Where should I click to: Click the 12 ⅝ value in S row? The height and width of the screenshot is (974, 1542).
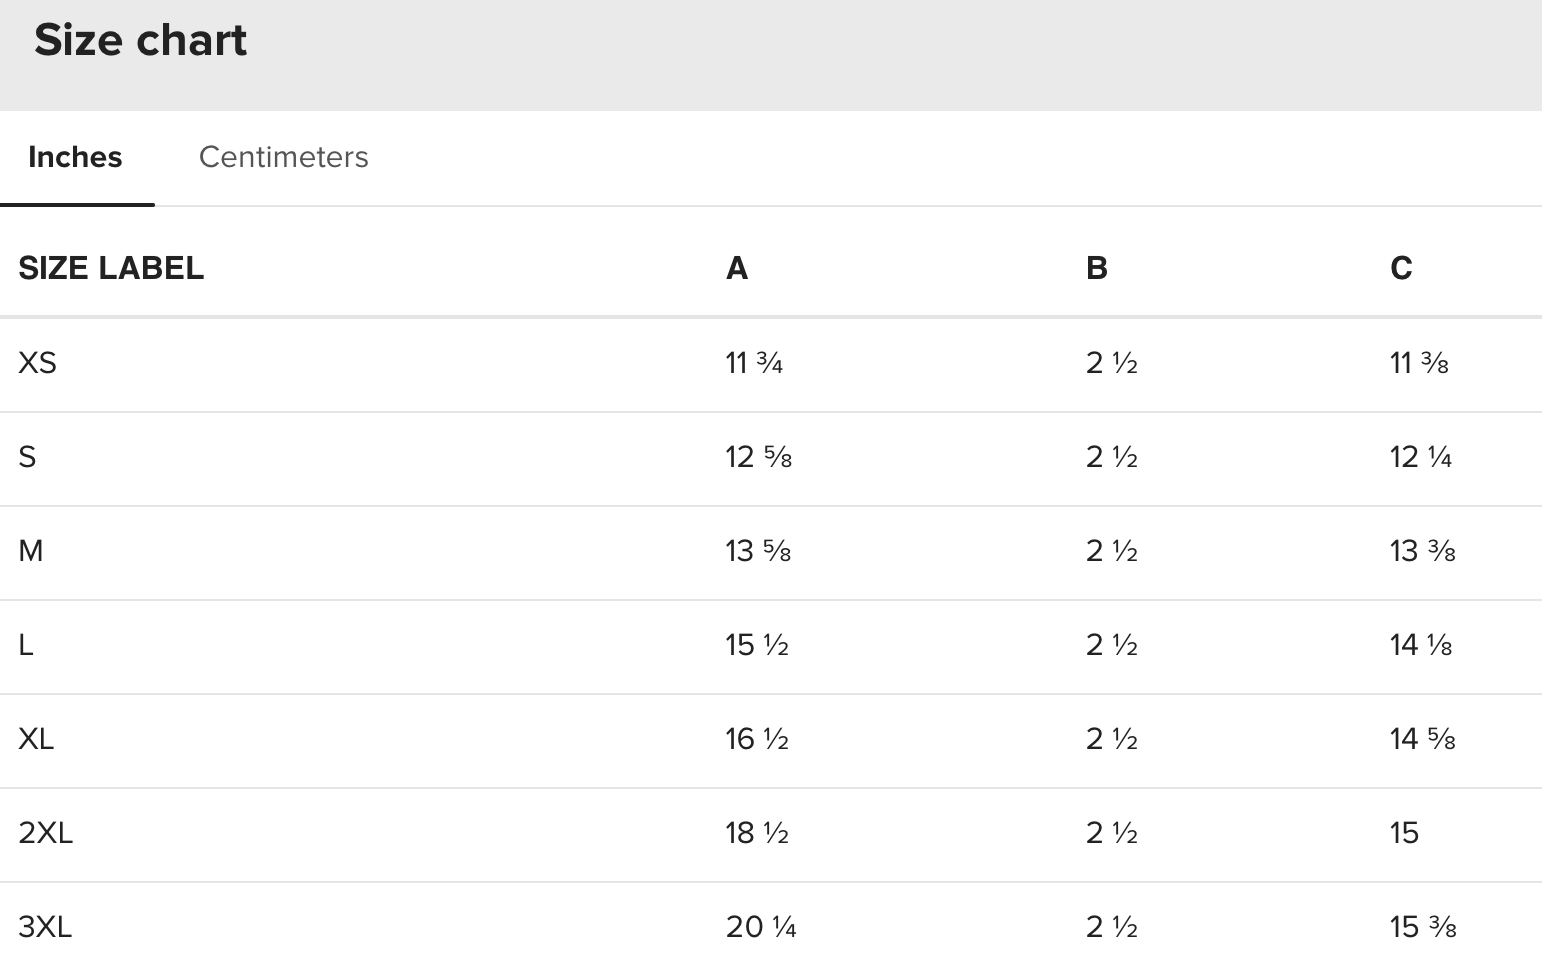(759, 457)
